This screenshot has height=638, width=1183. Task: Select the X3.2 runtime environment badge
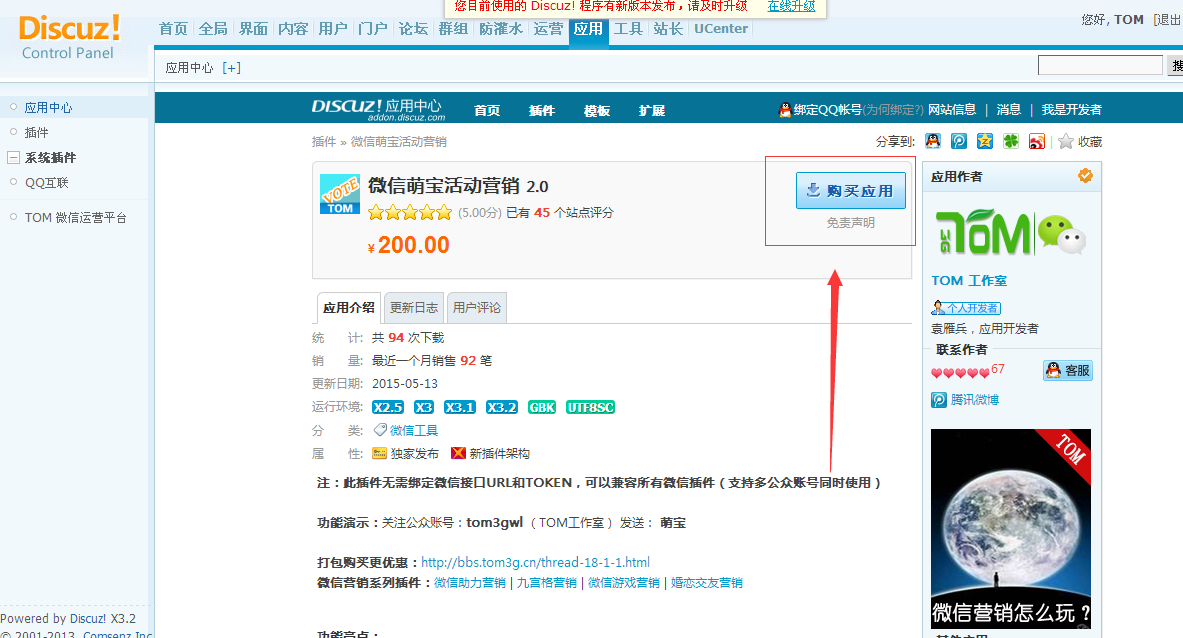501,407
